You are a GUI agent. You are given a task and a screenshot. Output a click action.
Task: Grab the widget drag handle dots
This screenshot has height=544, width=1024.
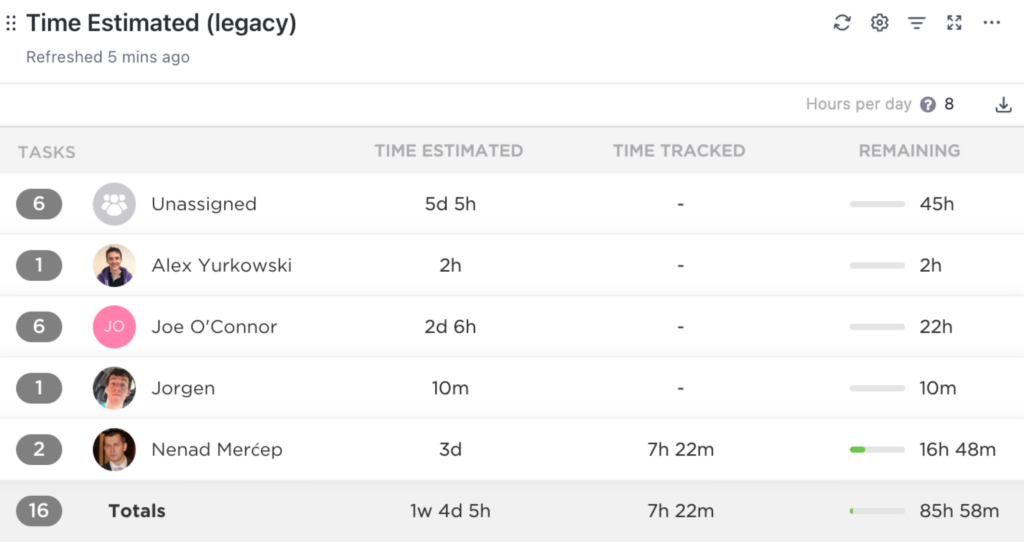[11, 23]
